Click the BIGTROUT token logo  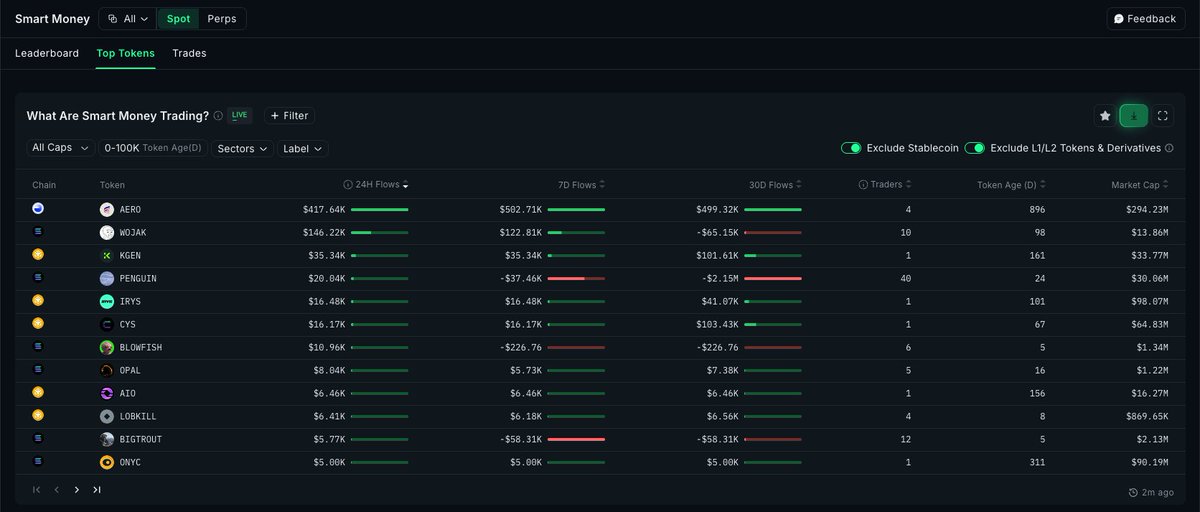coord(107,439)
